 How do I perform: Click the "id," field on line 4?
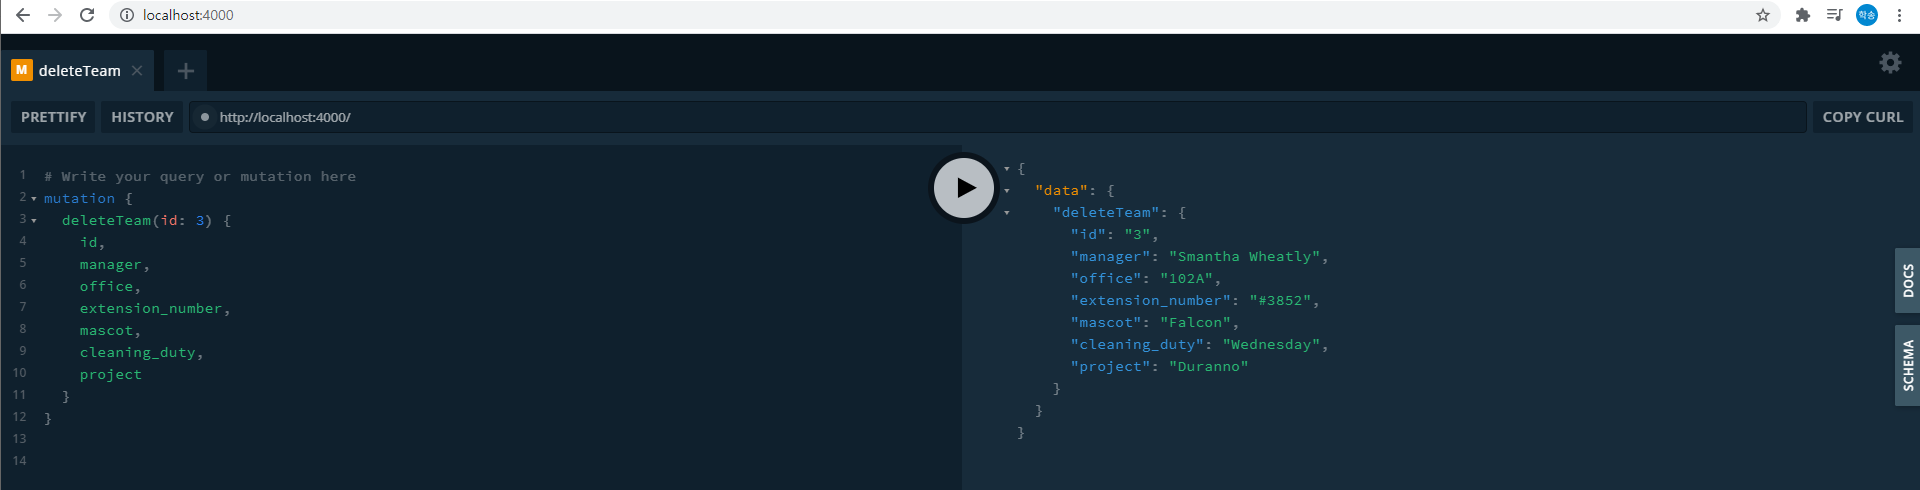92,243
